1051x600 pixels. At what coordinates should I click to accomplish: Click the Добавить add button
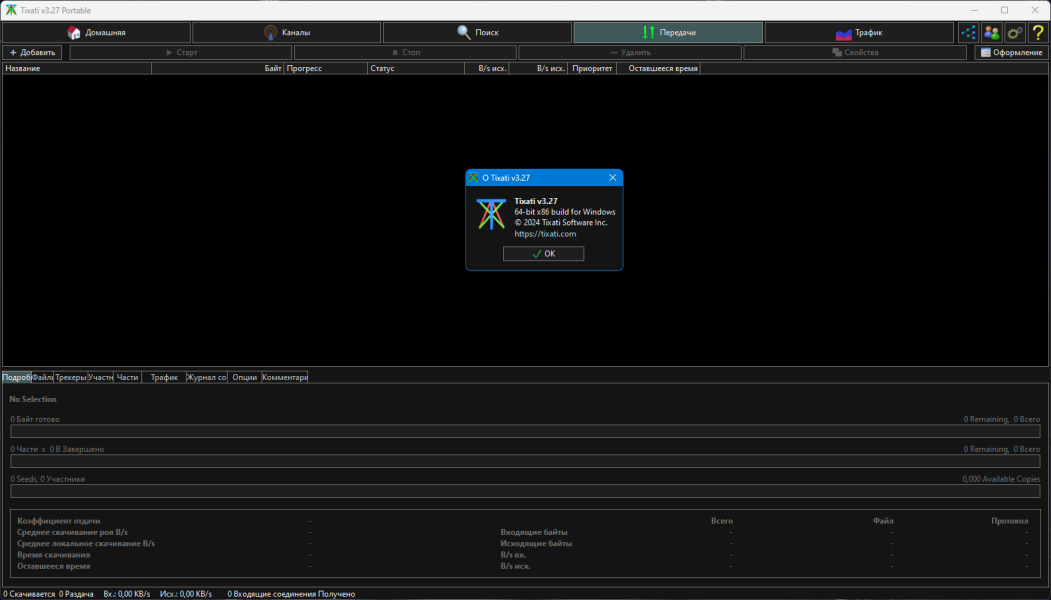pos(32,52)
